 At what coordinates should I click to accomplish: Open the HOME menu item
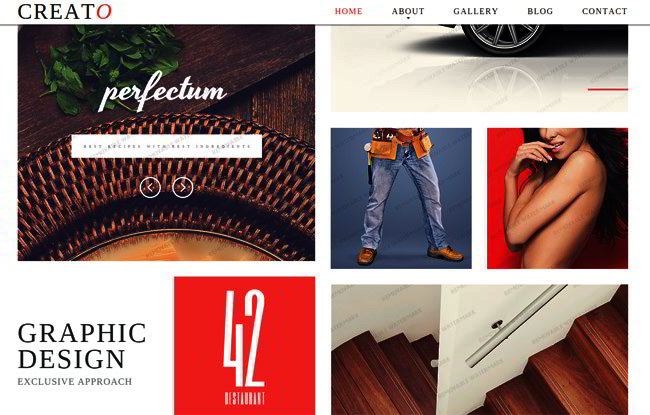[x=348, y=12]
